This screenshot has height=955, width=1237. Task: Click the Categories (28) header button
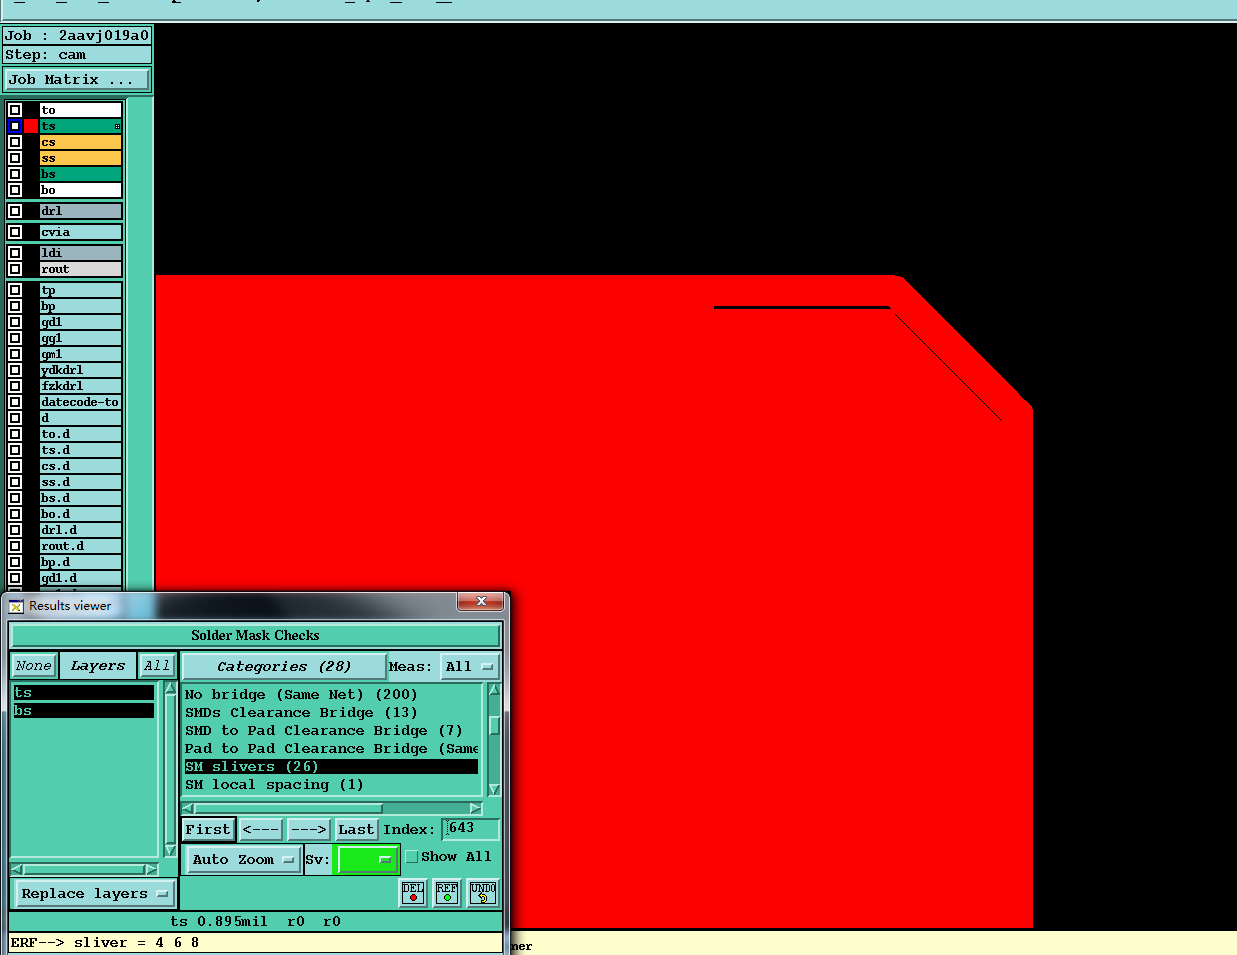click(284, 667)
